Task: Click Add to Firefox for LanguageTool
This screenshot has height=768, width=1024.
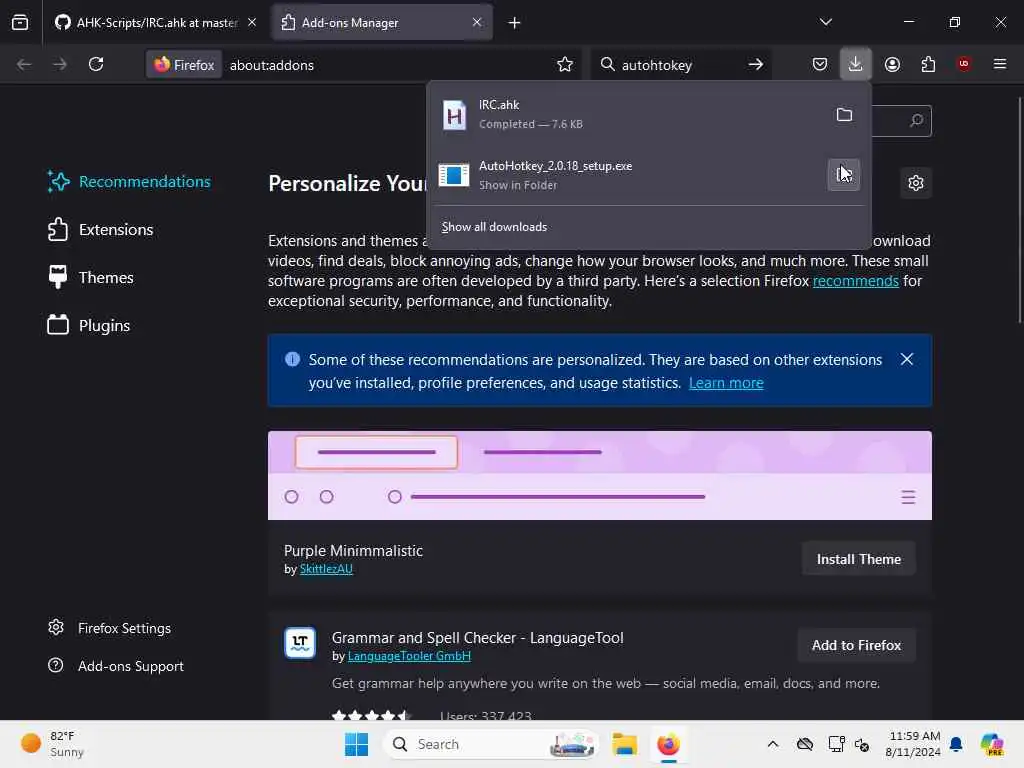Action: (x=856, y=645)
